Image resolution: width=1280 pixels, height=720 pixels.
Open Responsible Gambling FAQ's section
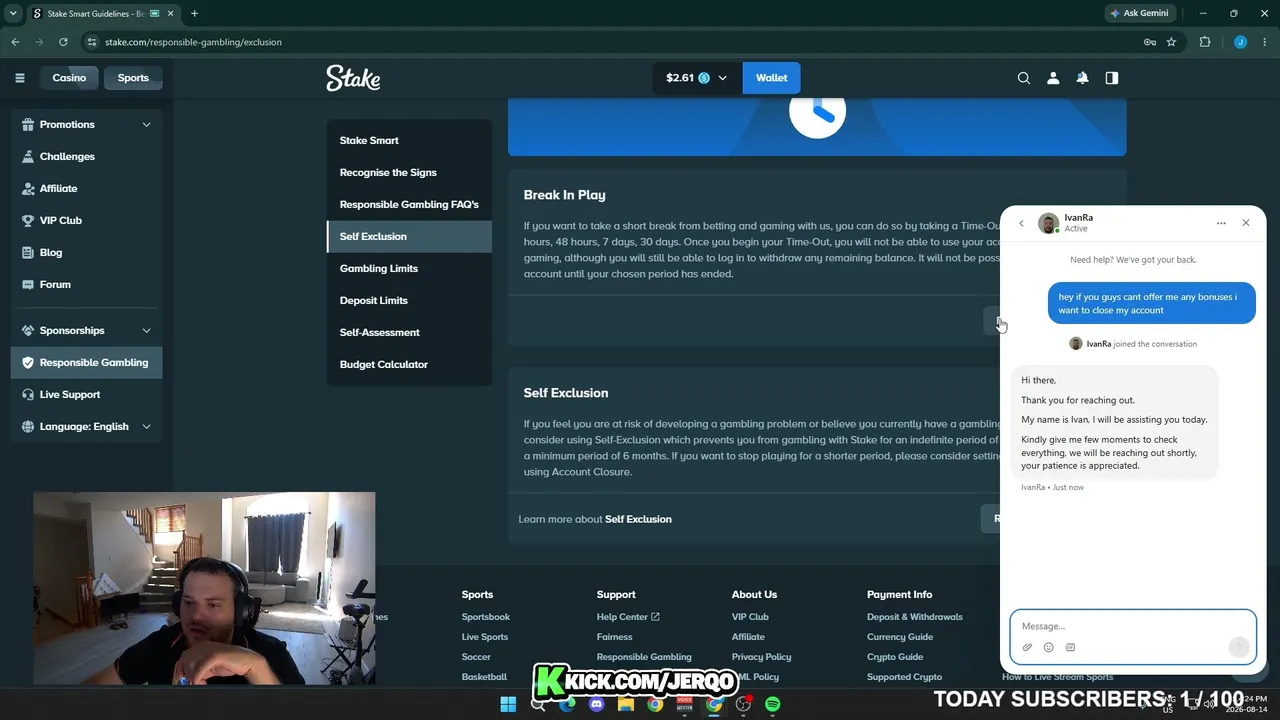pos(409,204)
